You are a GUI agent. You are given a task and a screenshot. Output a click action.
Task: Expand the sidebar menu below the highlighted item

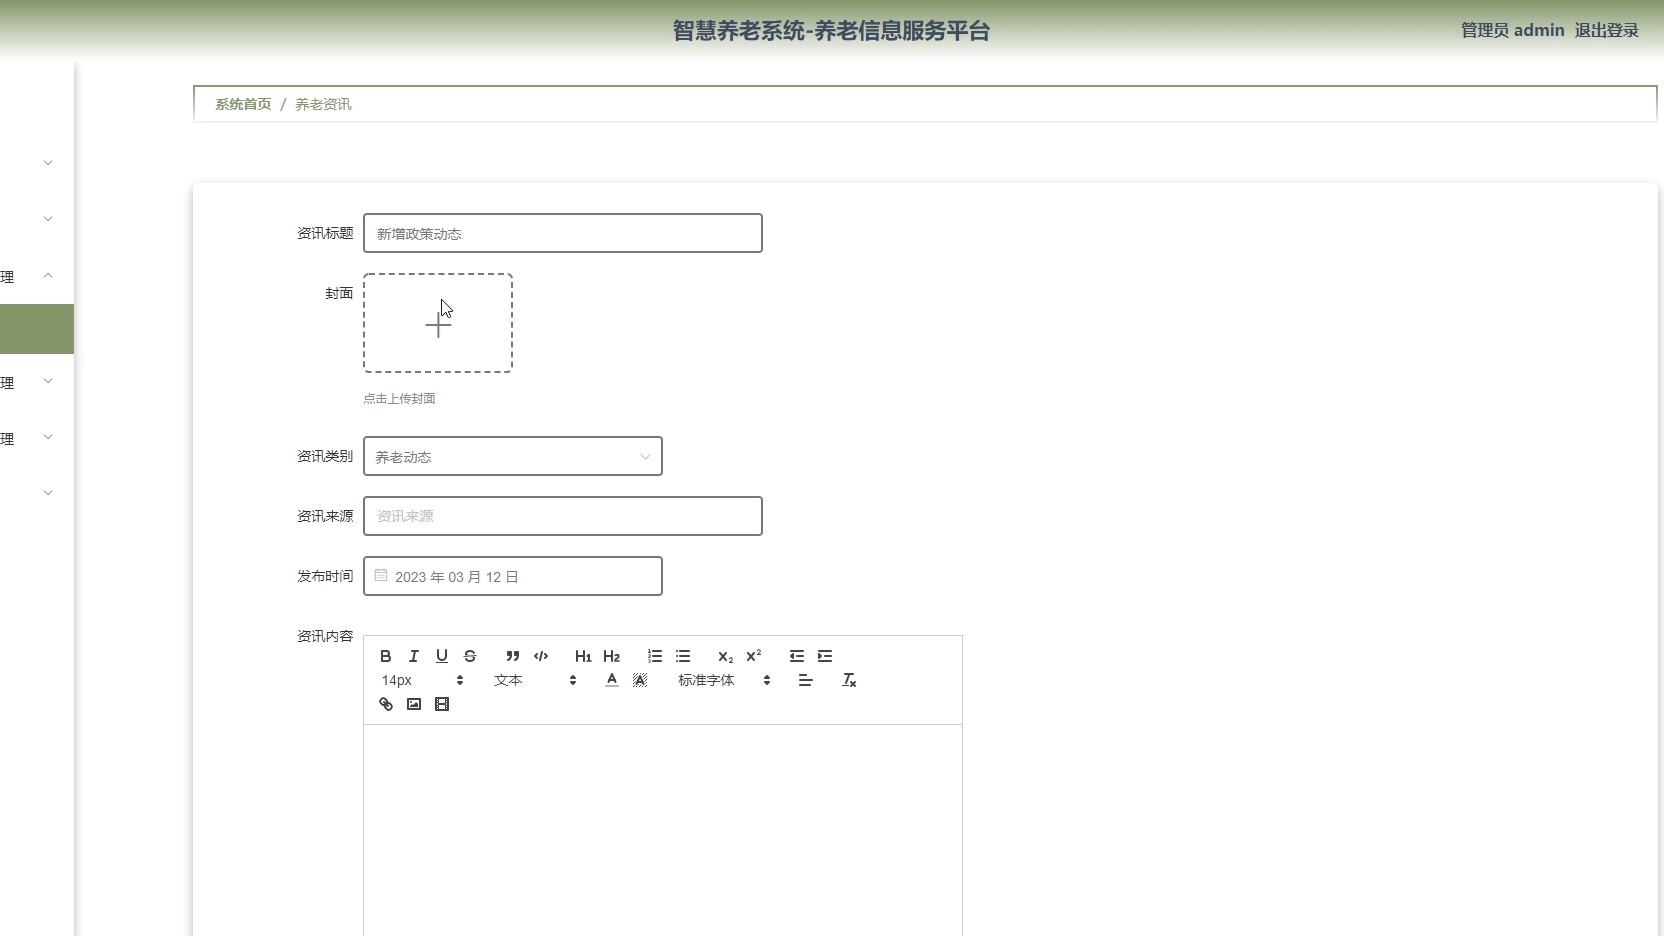pos(48,381)
